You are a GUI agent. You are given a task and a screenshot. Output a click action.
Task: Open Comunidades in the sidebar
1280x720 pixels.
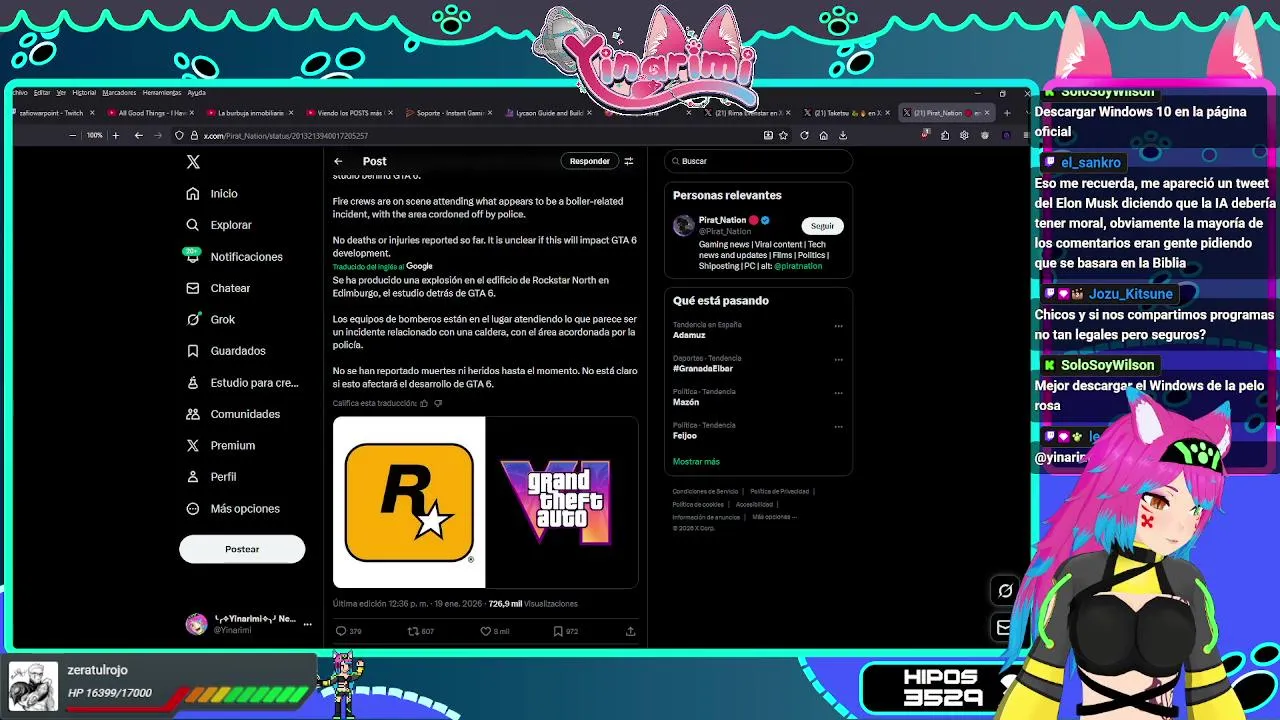click(x=233, y=414)
